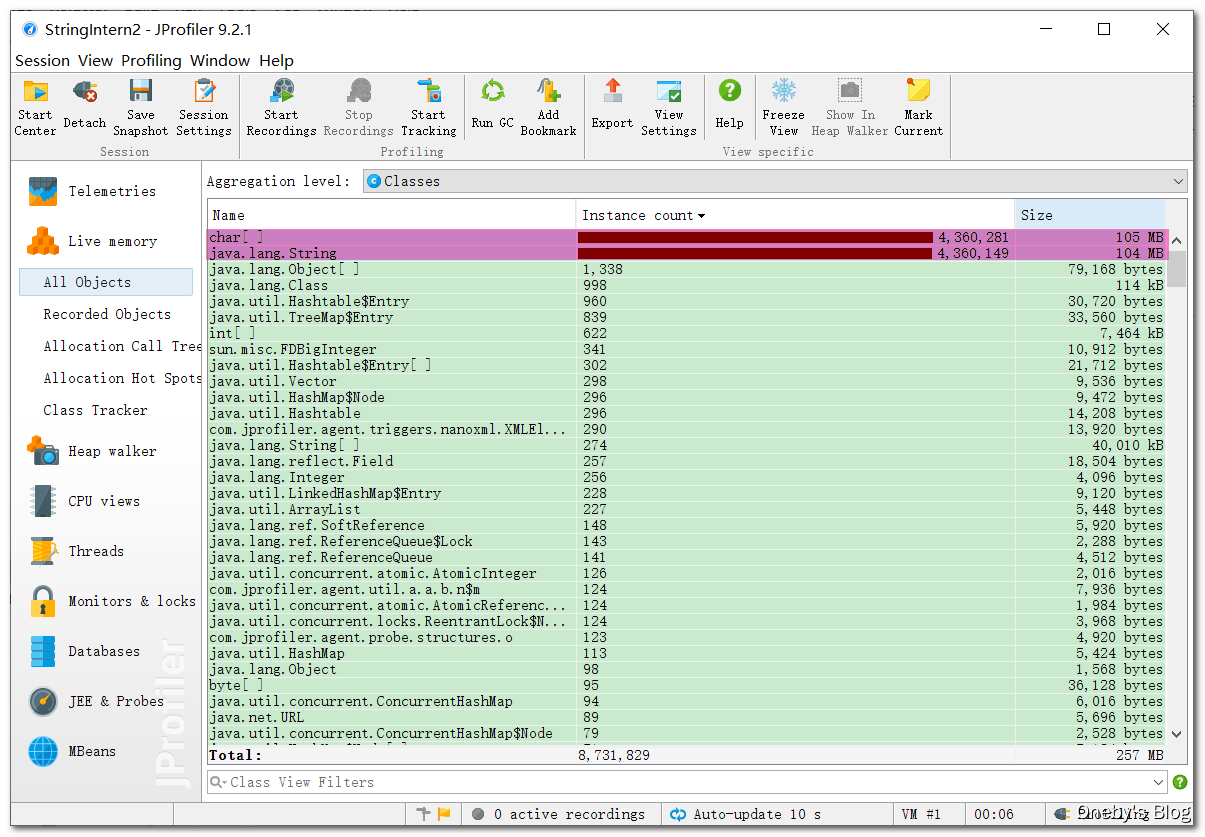1205x837 pixels.
Task: Click Save Snapshot in toolbar
Action: coord(141,108)
